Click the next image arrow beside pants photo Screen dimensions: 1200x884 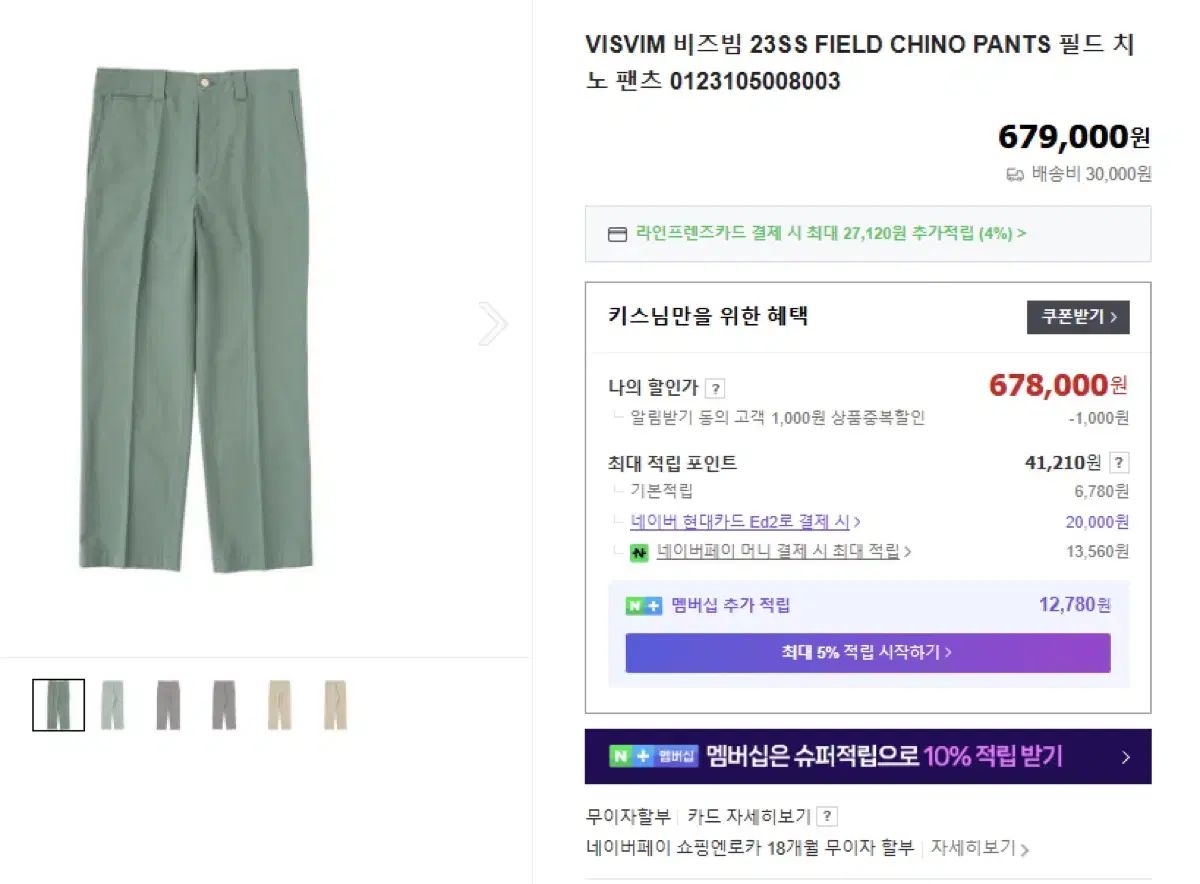click(x=493, y=324)
